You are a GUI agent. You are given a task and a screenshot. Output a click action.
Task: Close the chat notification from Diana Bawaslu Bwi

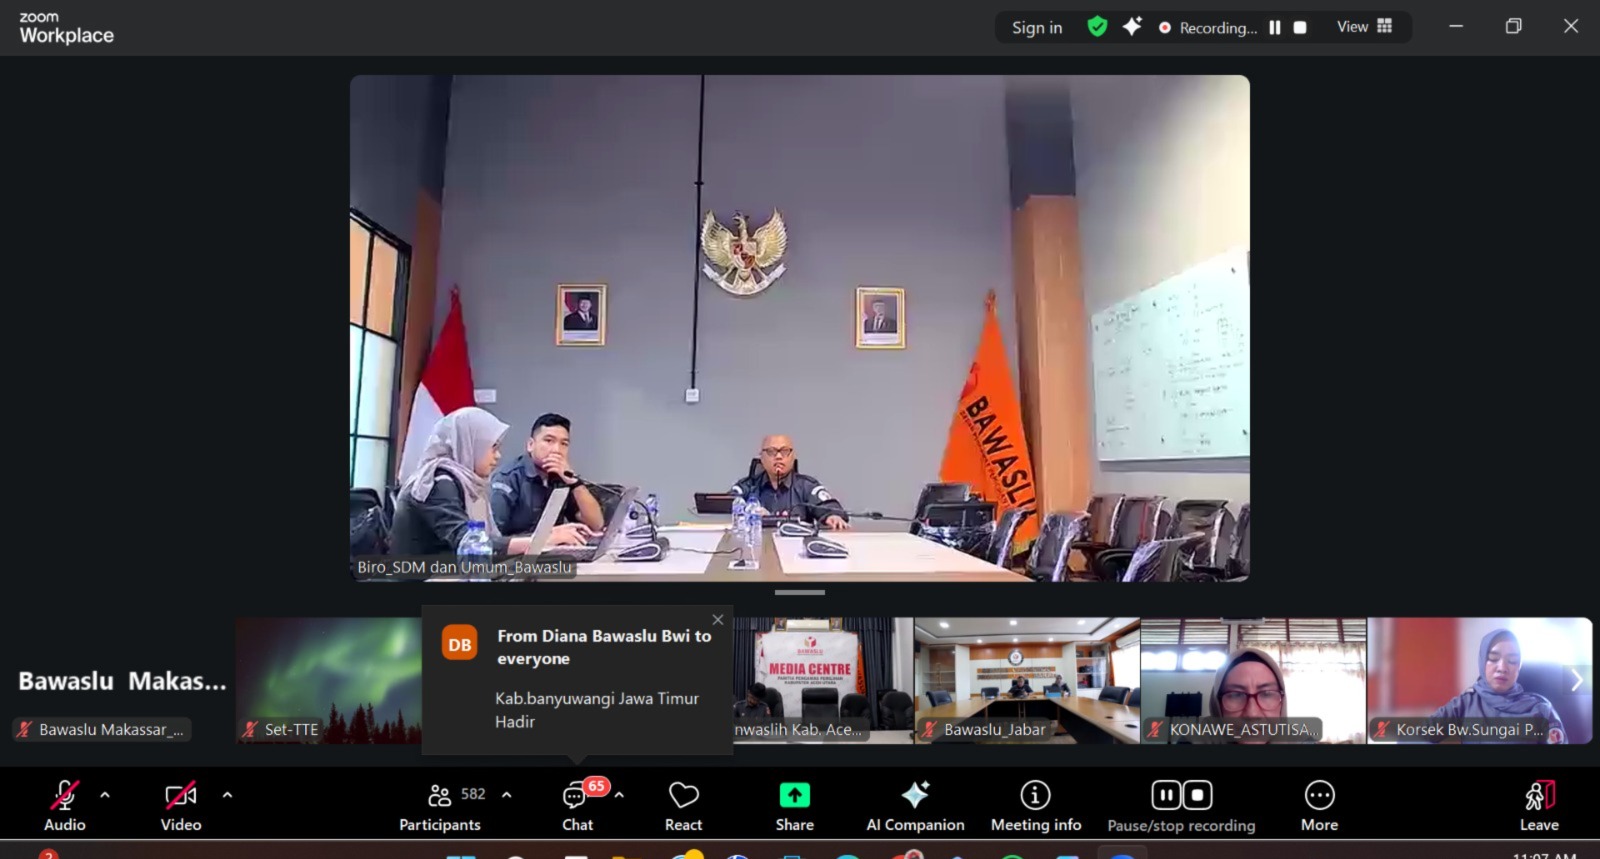(718, 620)
